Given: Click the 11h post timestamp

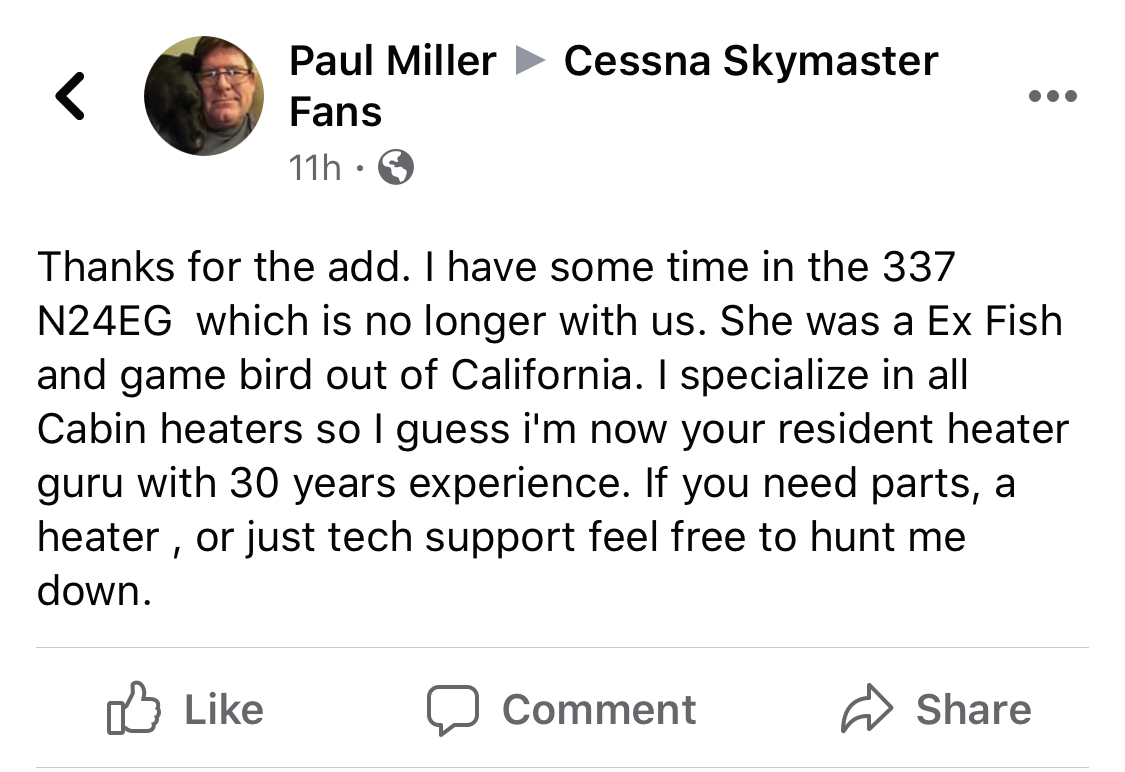Looking at the screenshot, I should tap(314, 168).
